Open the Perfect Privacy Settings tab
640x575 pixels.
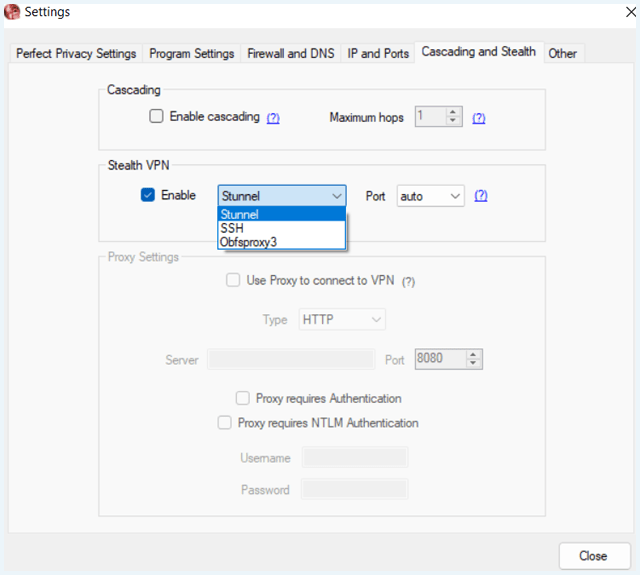[x=76, y=53]
